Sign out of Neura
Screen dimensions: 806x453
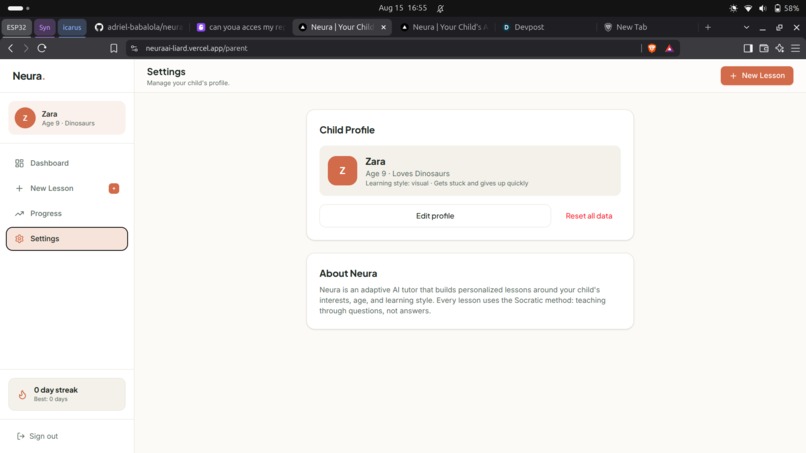(37, 436)
